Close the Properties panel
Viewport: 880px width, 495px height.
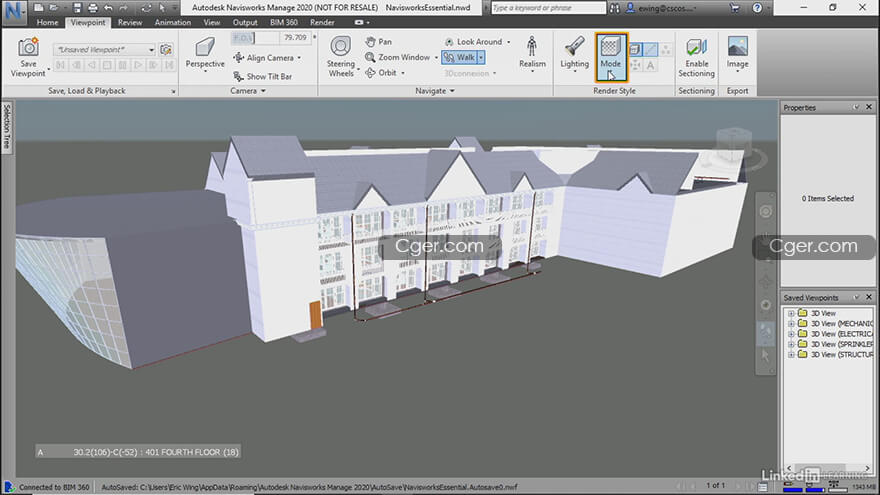[x=869, y=107]
